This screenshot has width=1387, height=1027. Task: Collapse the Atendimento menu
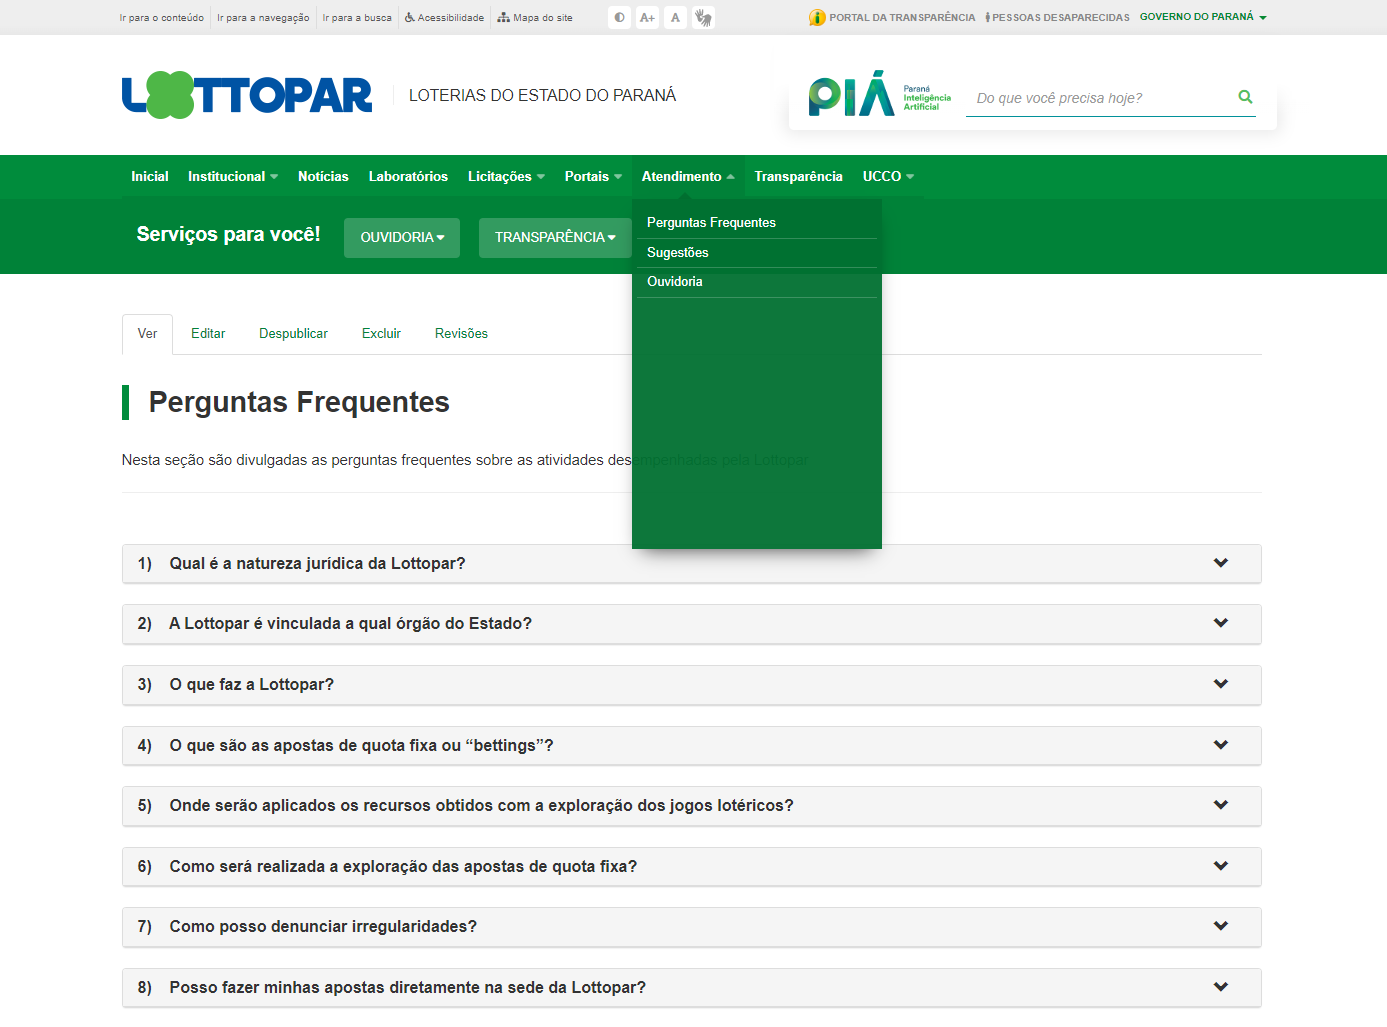pyautogui.click(x=688, y=176)
